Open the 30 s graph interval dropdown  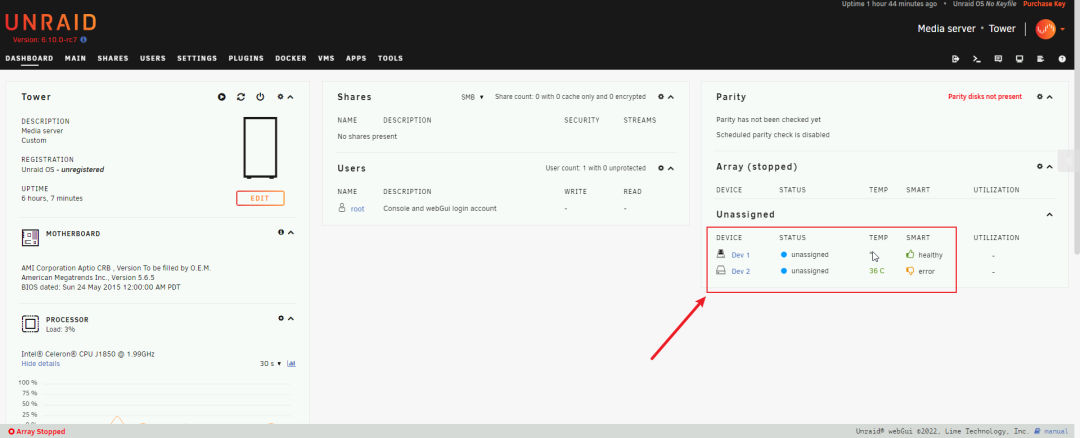[x=270, y=363]
